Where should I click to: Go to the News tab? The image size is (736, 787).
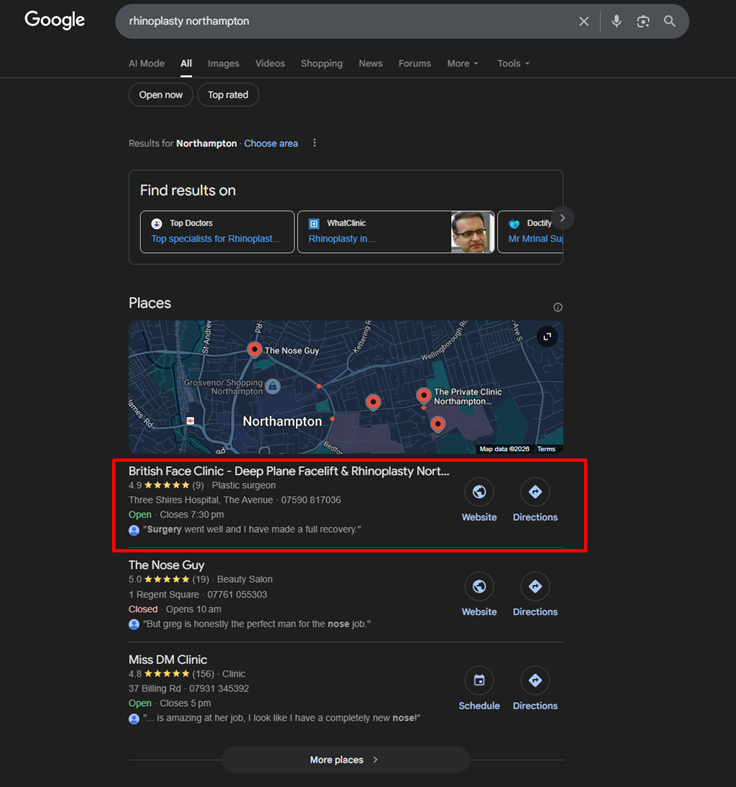click(x=371, y=64)
